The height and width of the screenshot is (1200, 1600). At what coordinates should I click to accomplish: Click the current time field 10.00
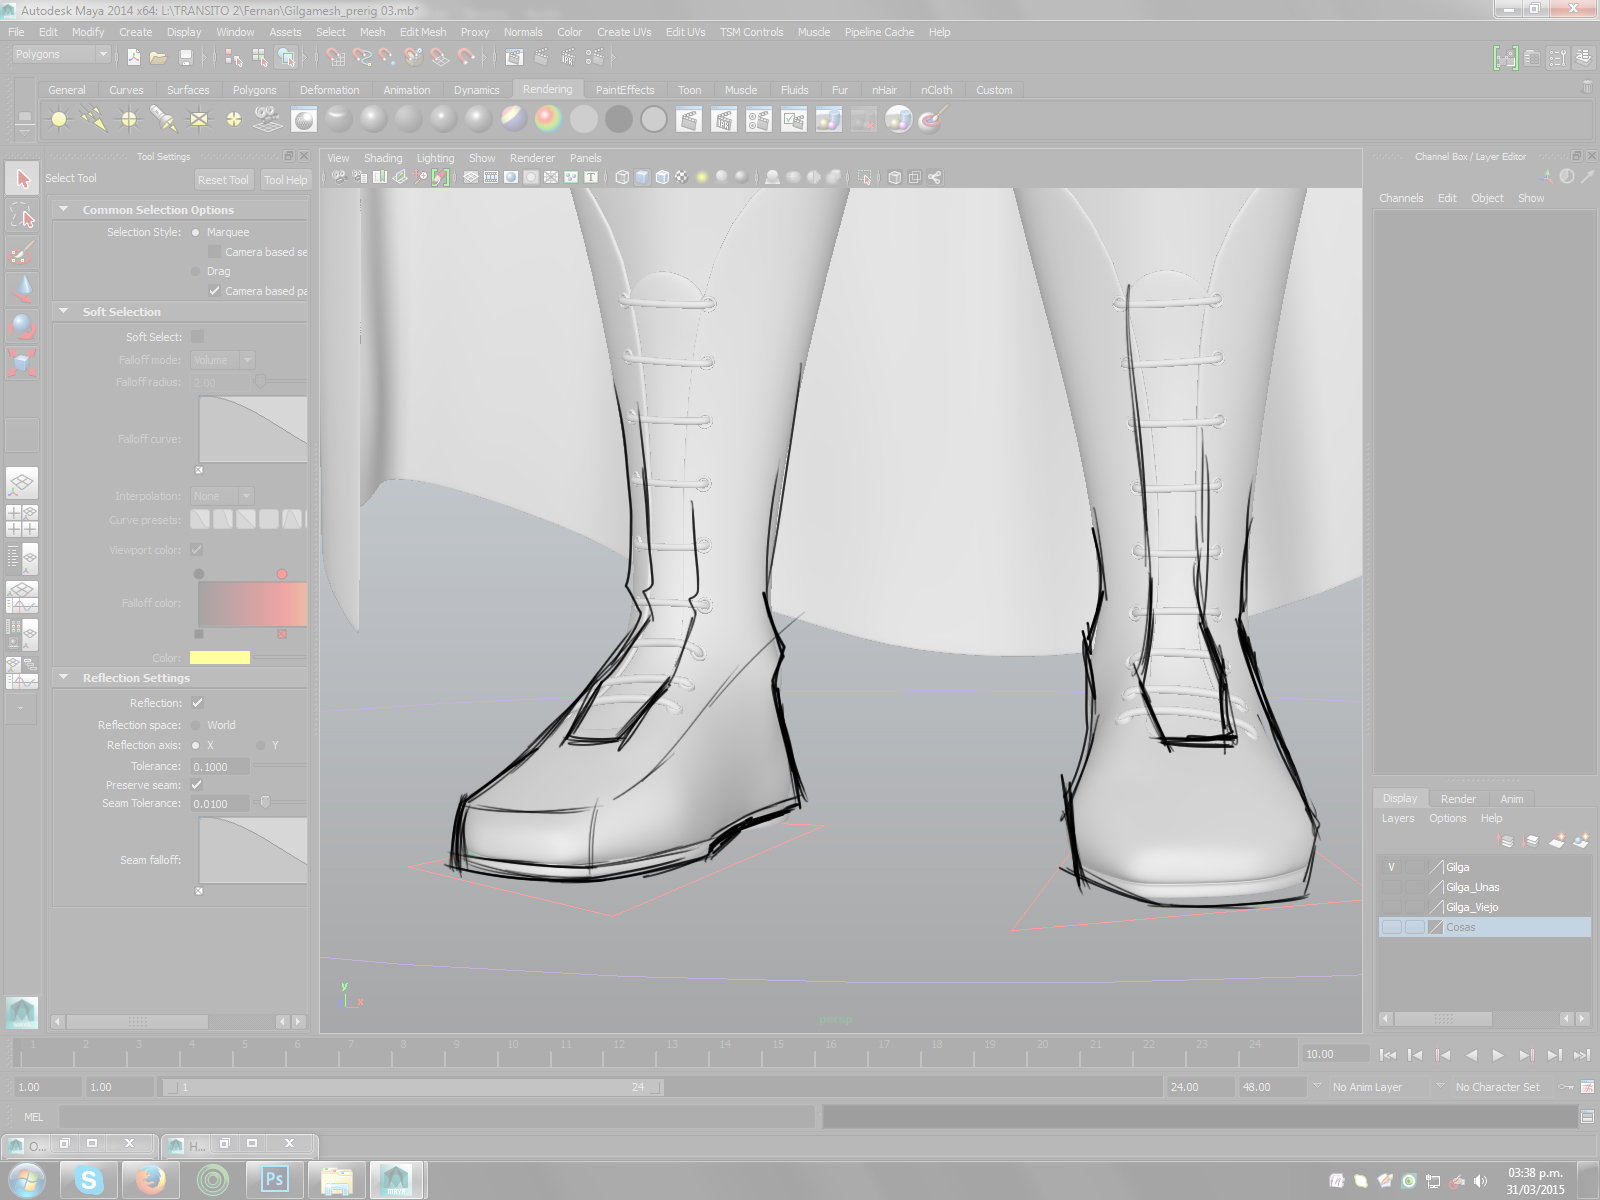pos(1335,1054)
